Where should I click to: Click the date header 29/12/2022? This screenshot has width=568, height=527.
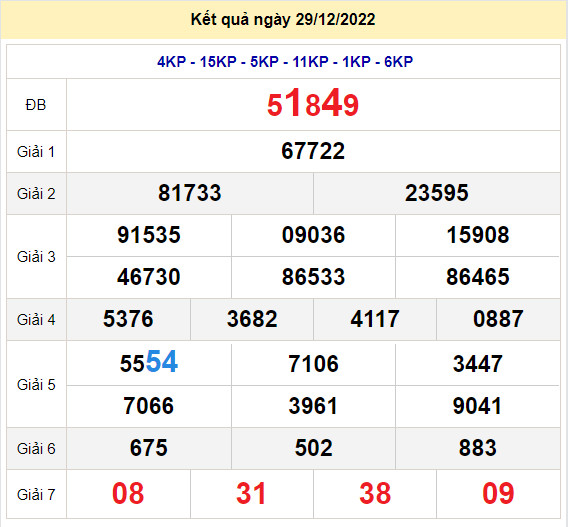(335, 19)
